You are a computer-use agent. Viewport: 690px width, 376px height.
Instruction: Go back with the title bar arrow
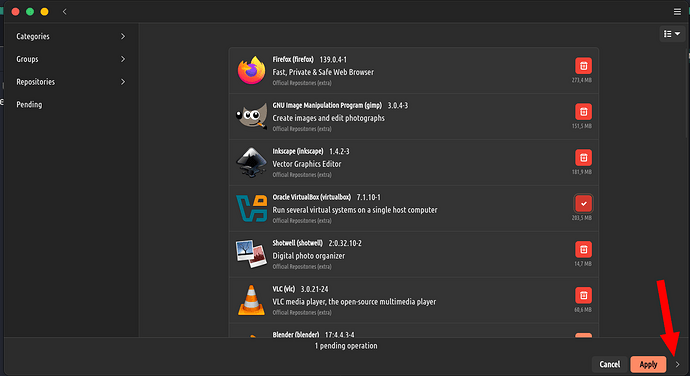coord(65,12)
